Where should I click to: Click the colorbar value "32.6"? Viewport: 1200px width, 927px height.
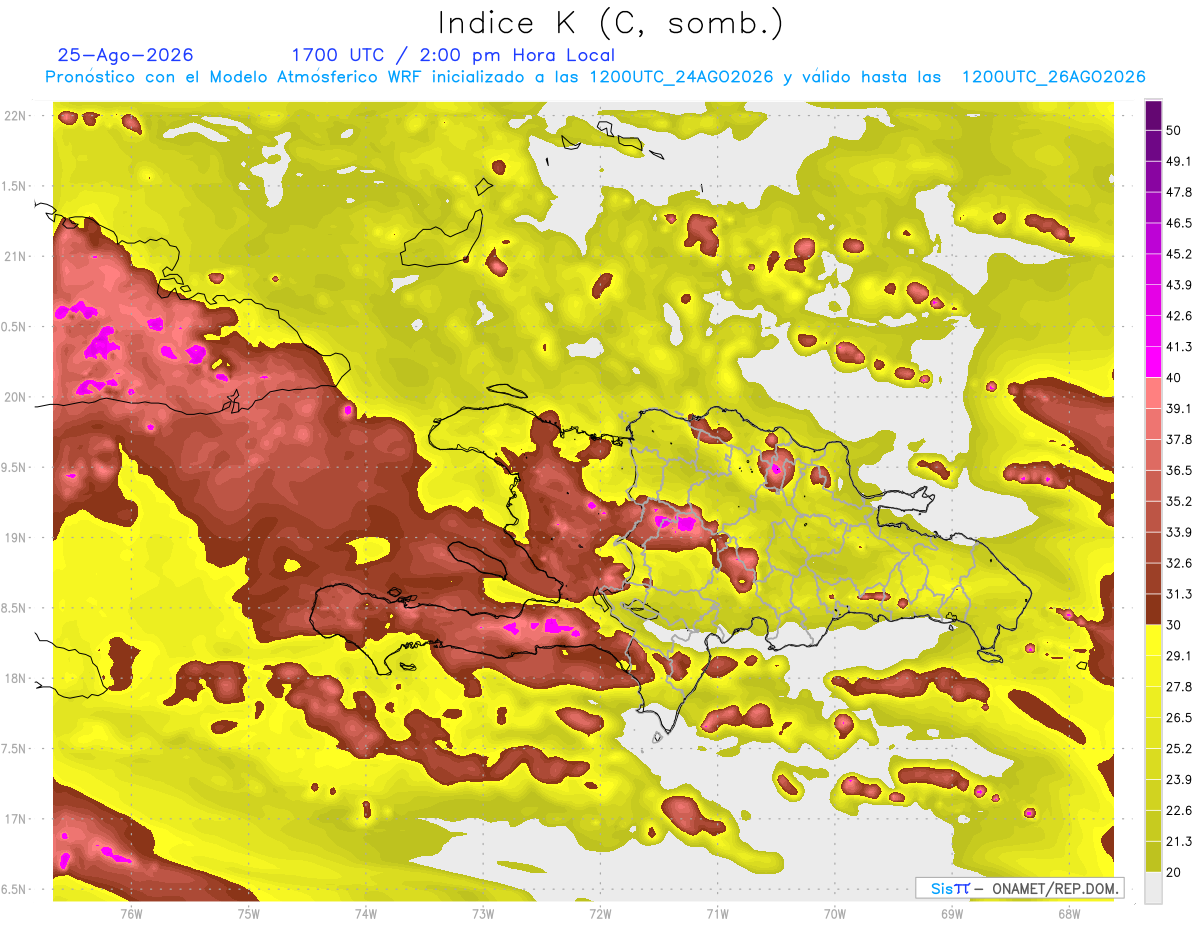1179,564
